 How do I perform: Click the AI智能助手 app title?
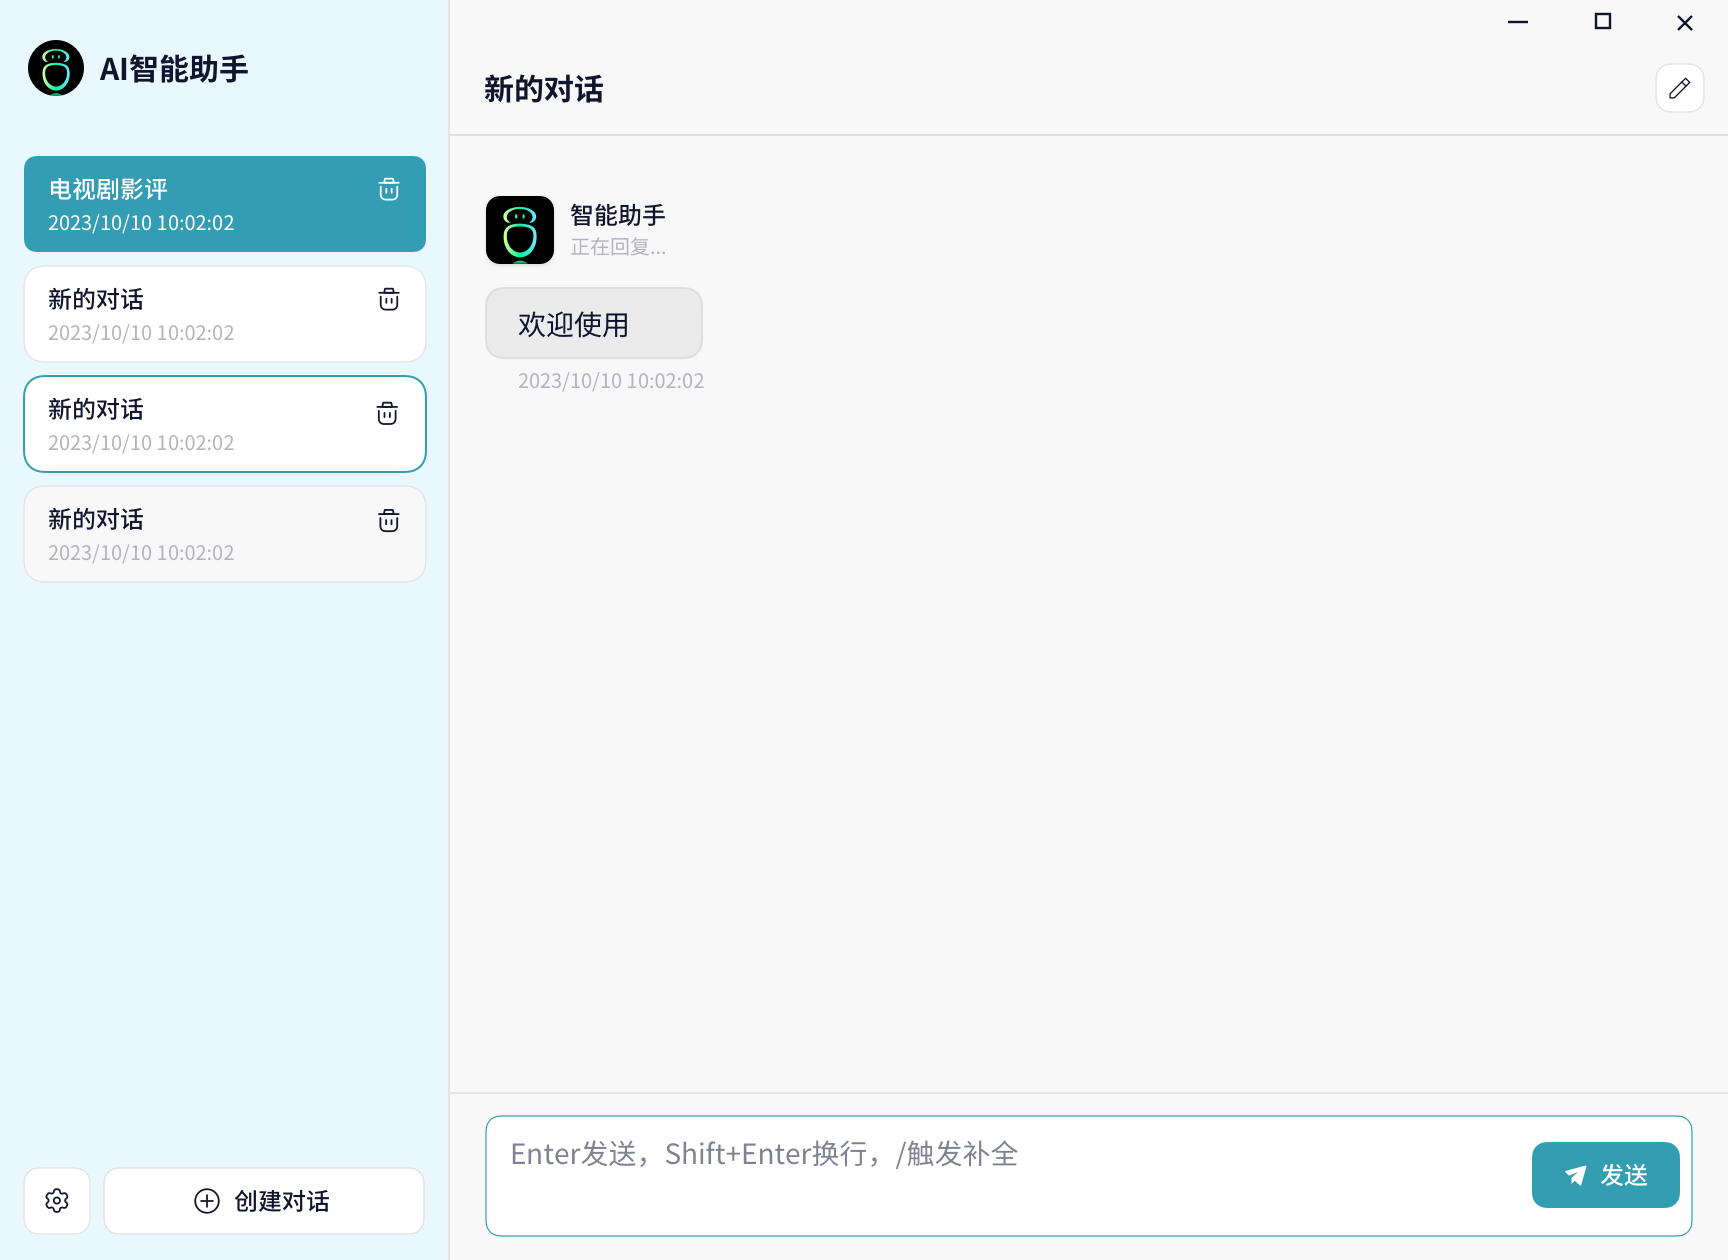(x=174, y=69)
